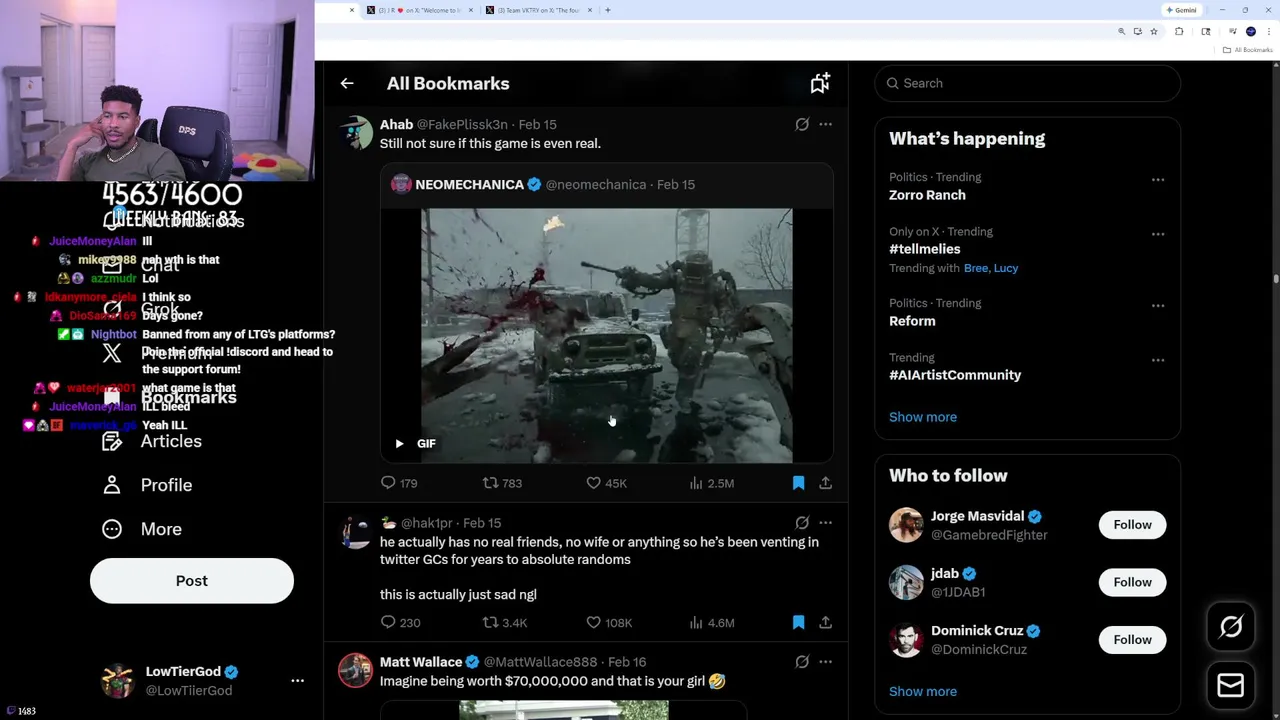Open Jorge Masvidal's profile avatar
Viewport: 1280px width, 720px height.
pyautogui.click(x=906, y=525)
